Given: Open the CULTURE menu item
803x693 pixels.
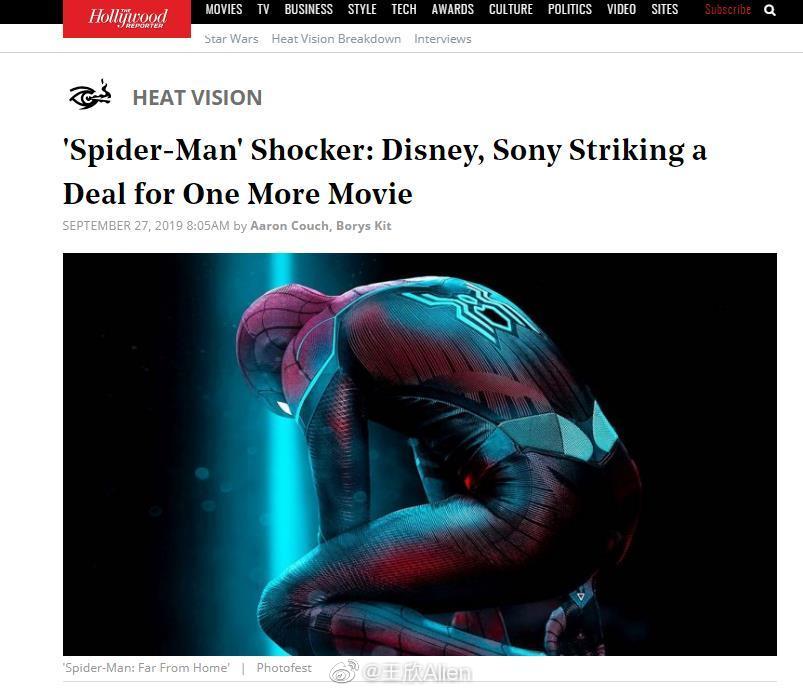Looking at the screenshot, I should point(511,10).
